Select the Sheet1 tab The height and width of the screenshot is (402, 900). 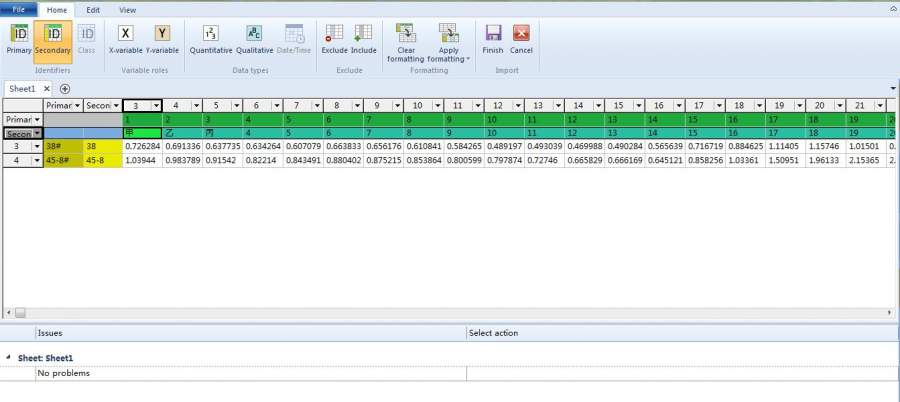(x=22, y=89)
